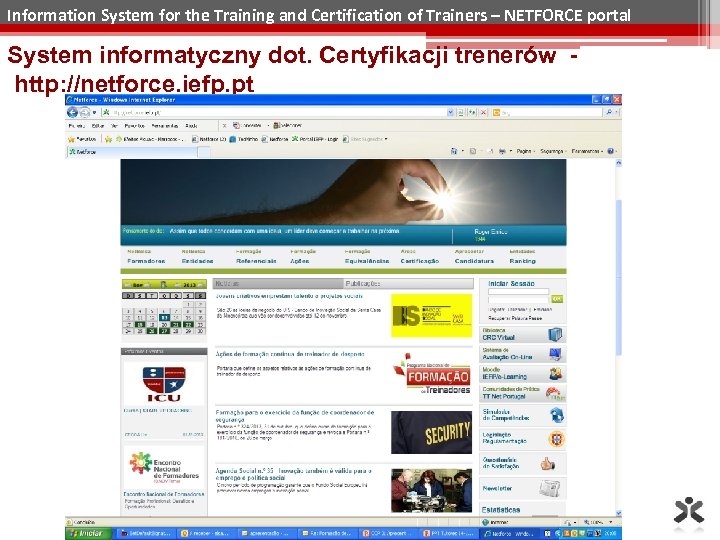720x540 pixels.
Task: Open the Simulador de Competências icon
Action: (557, 415)
